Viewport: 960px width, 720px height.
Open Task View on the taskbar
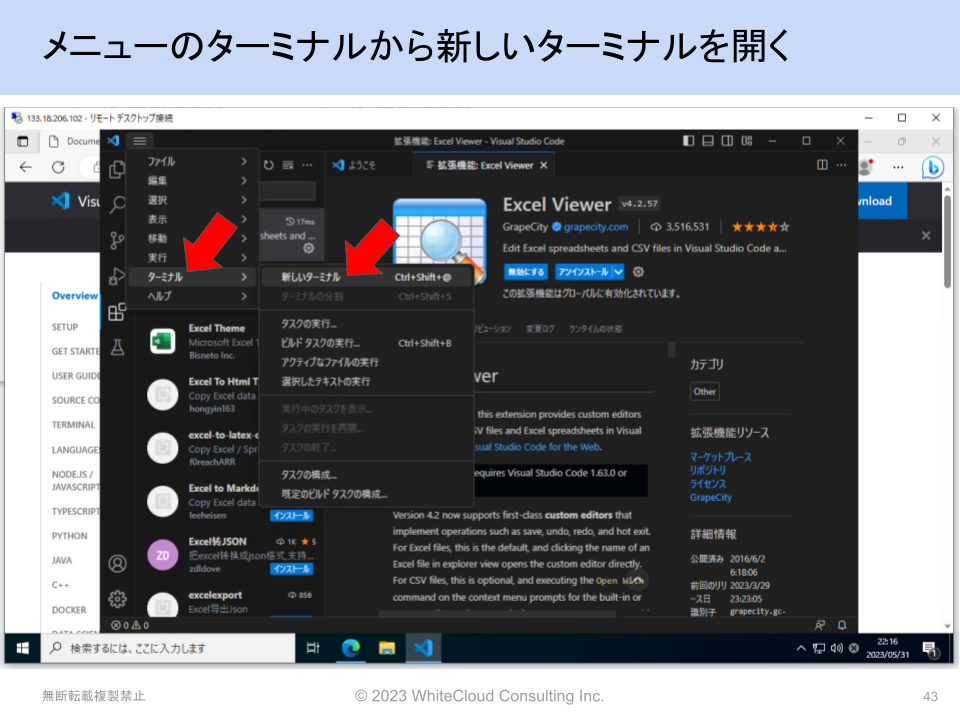313,648
